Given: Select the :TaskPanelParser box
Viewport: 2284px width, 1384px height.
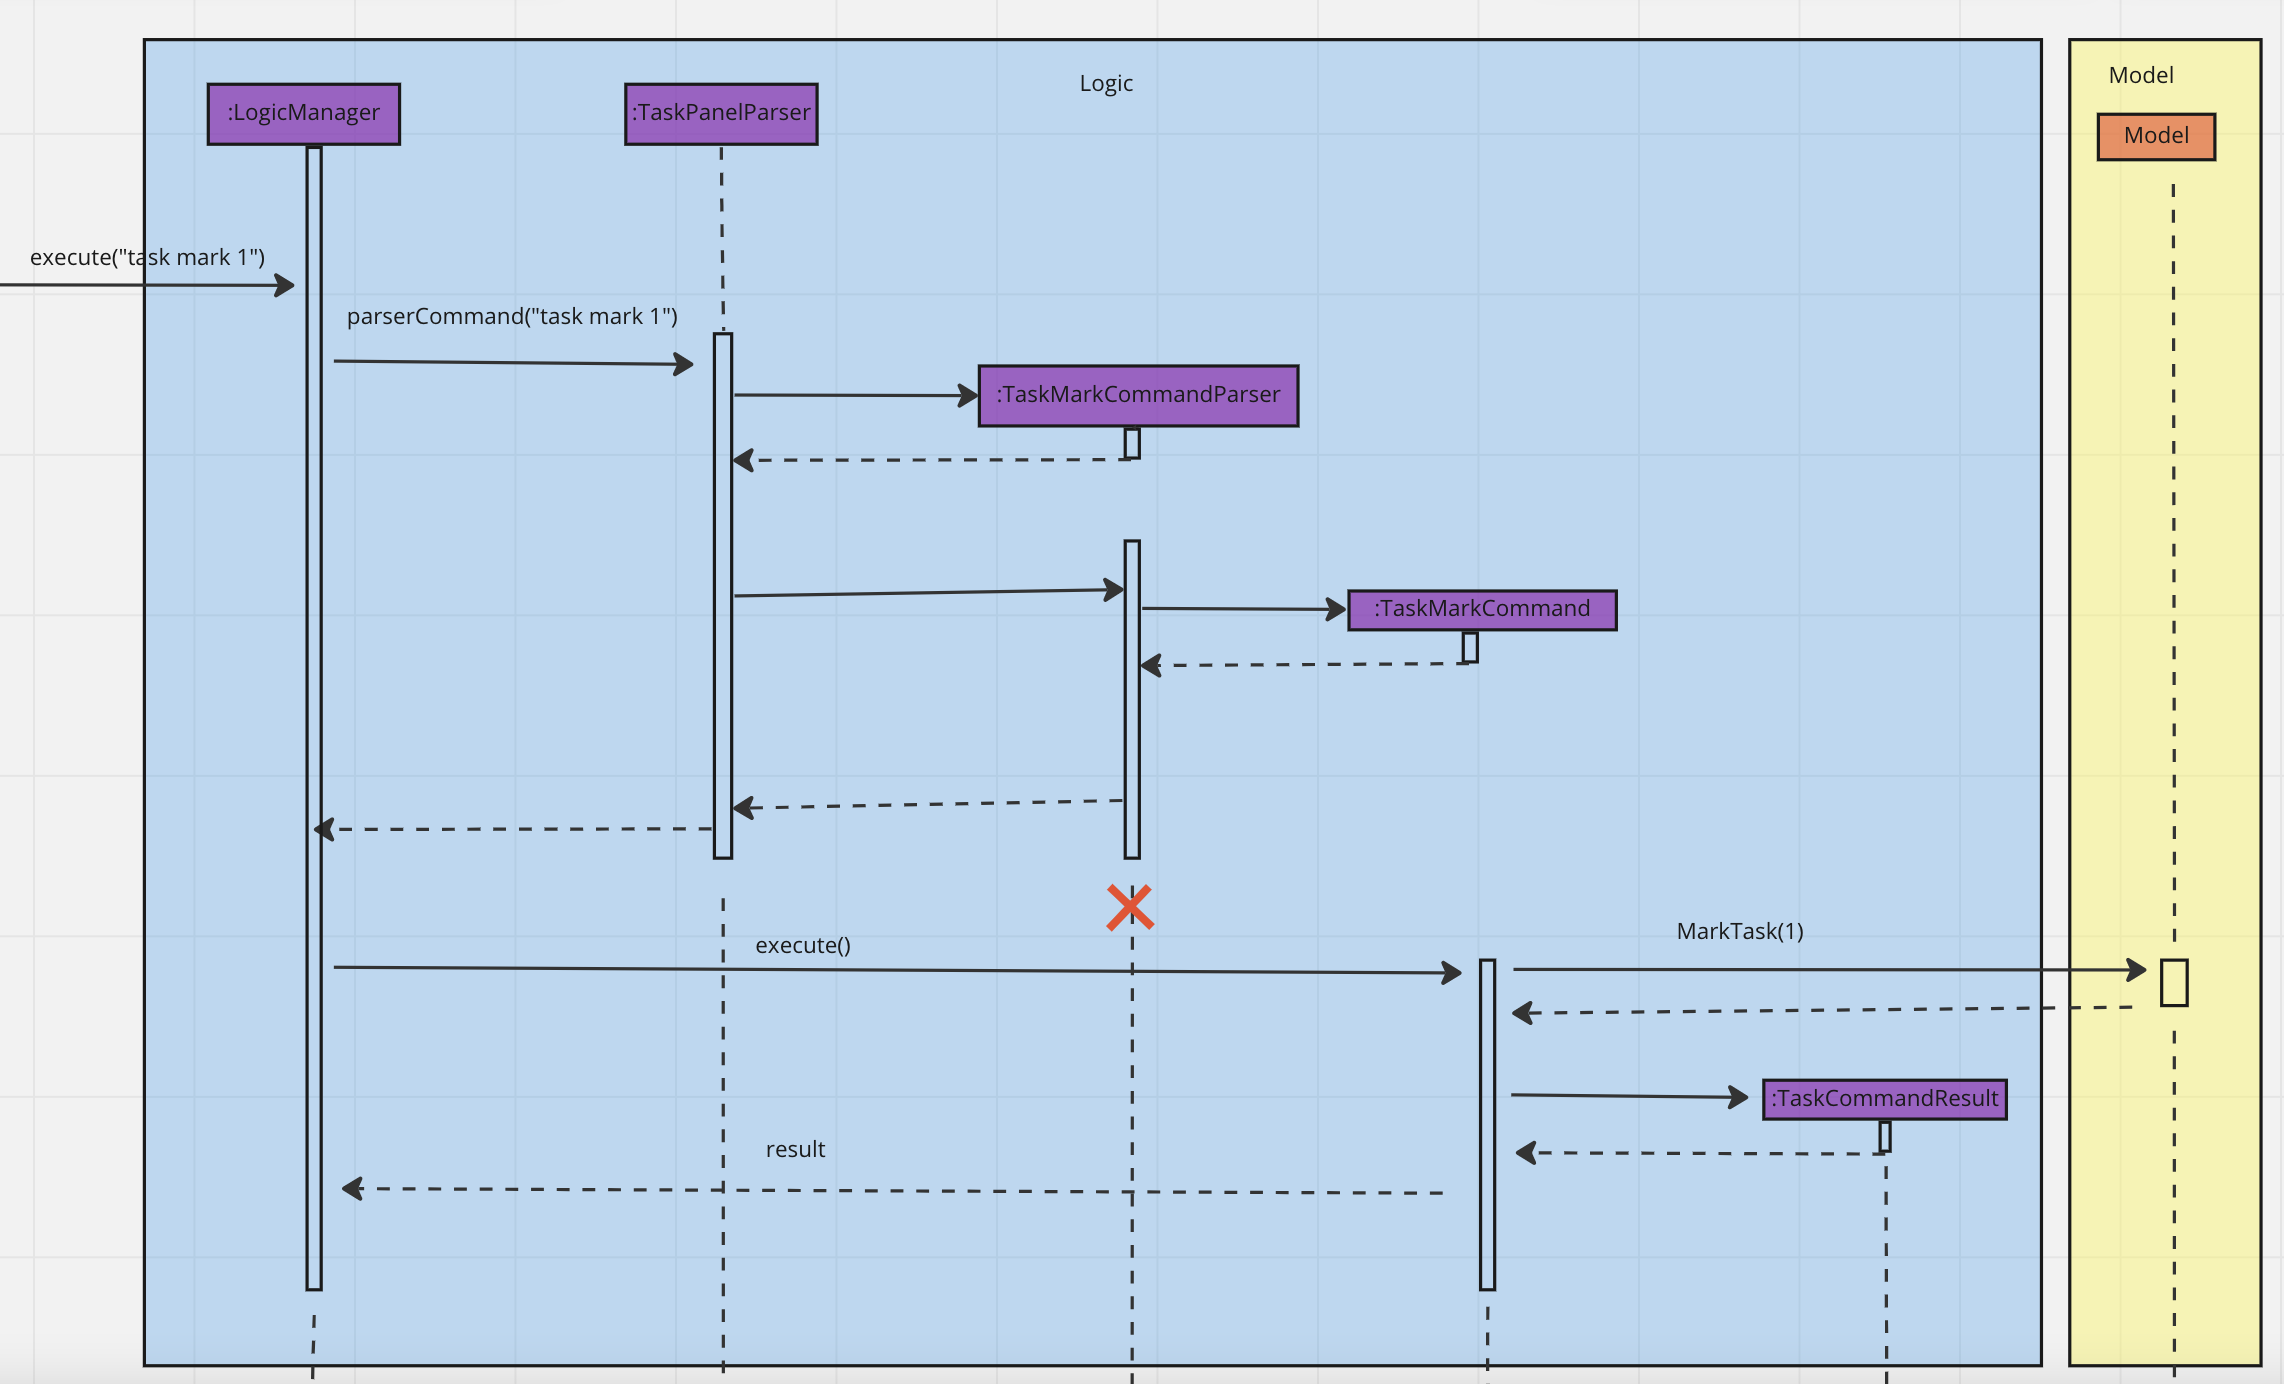Looking at the screenshot, I should pyautogui.click(x=721, y=114).
